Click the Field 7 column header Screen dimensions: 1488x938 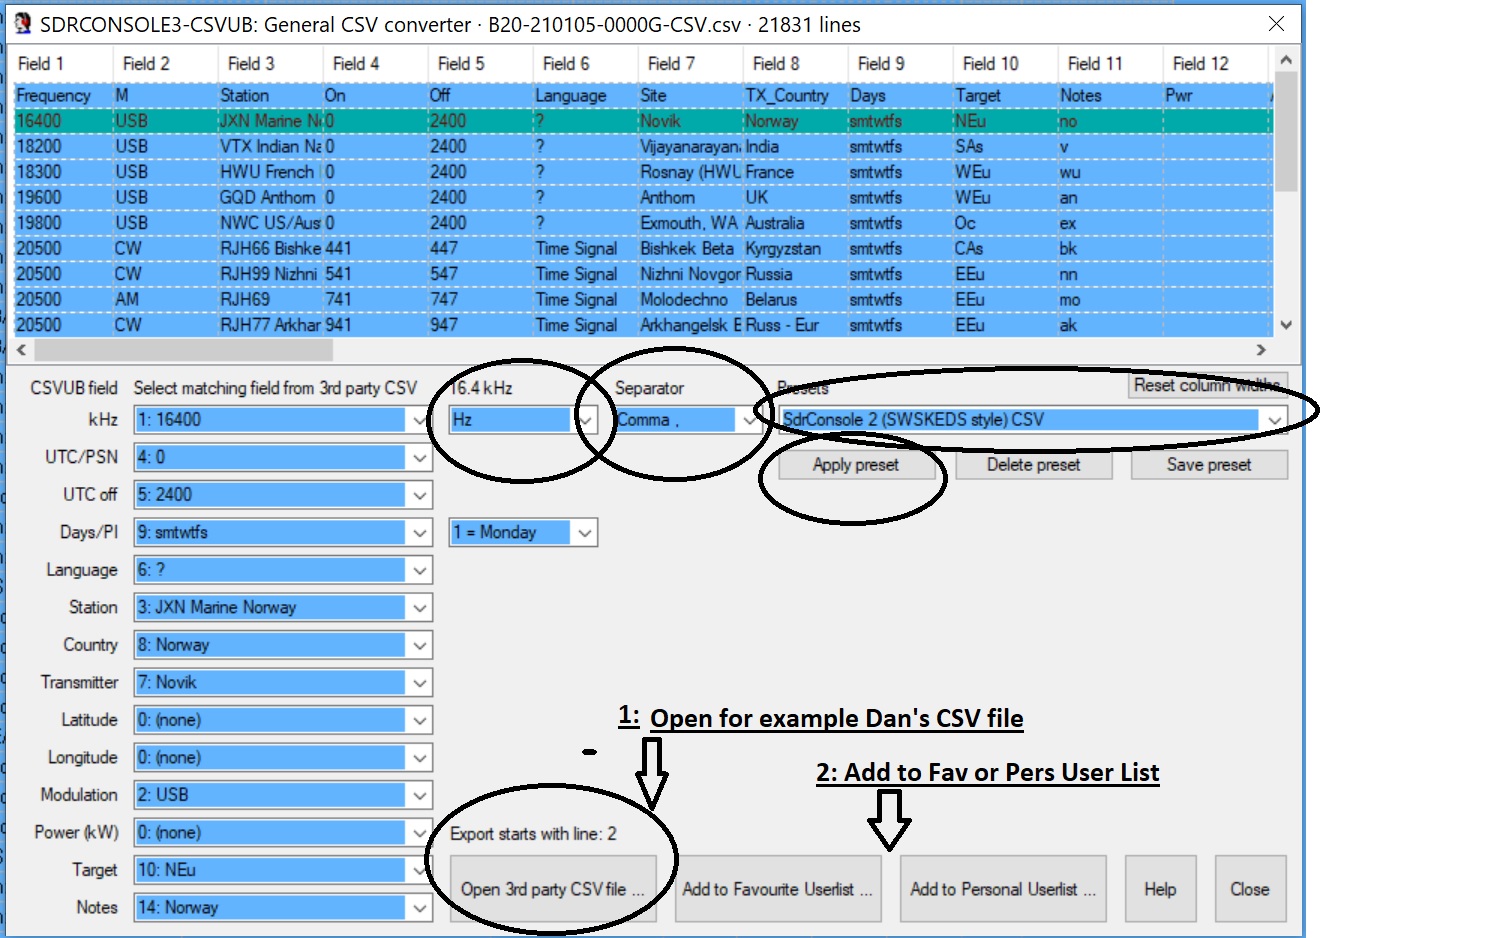pyautogui.click(x=690, y=64)
